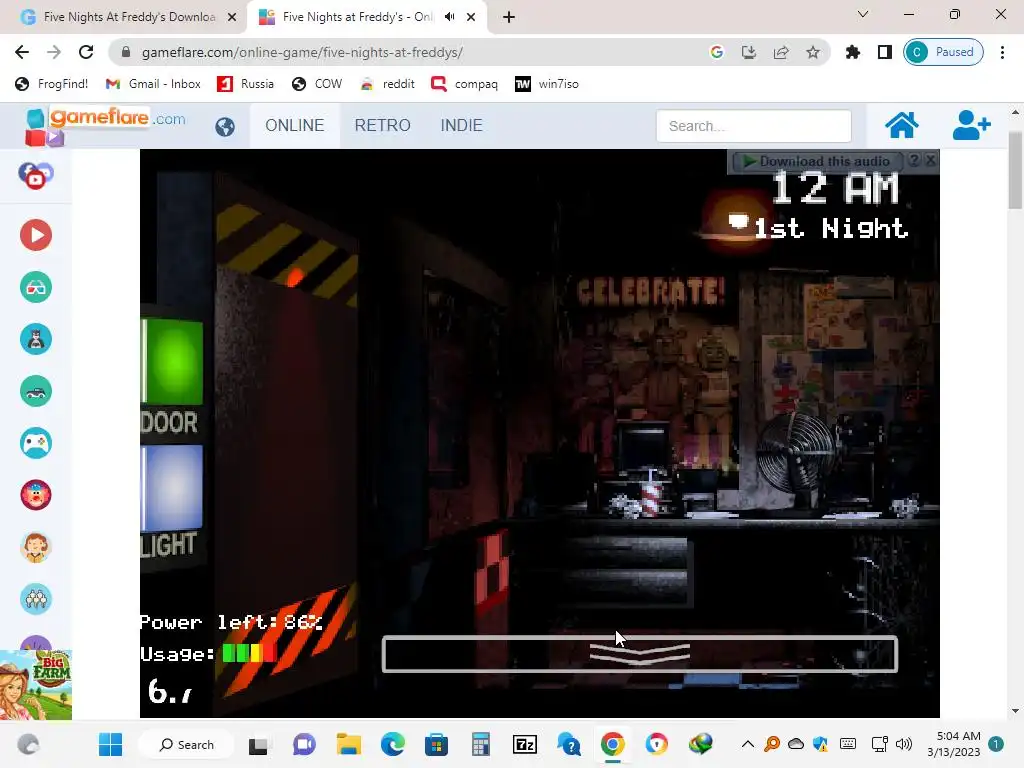Mute audio on the Five Nights tab
1024x768 pixels.
[449, 17]
